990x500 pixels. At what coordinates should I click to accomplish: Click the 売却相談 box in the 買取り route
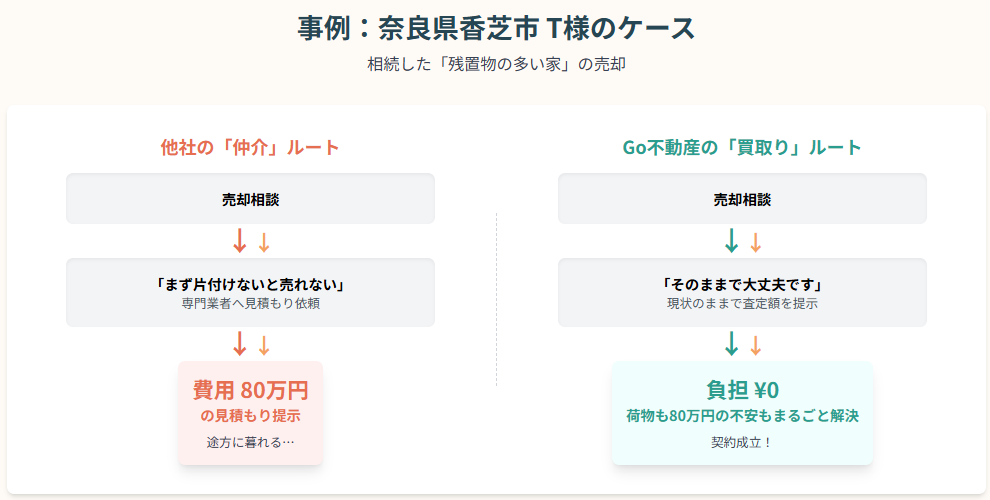pos(742,199)
